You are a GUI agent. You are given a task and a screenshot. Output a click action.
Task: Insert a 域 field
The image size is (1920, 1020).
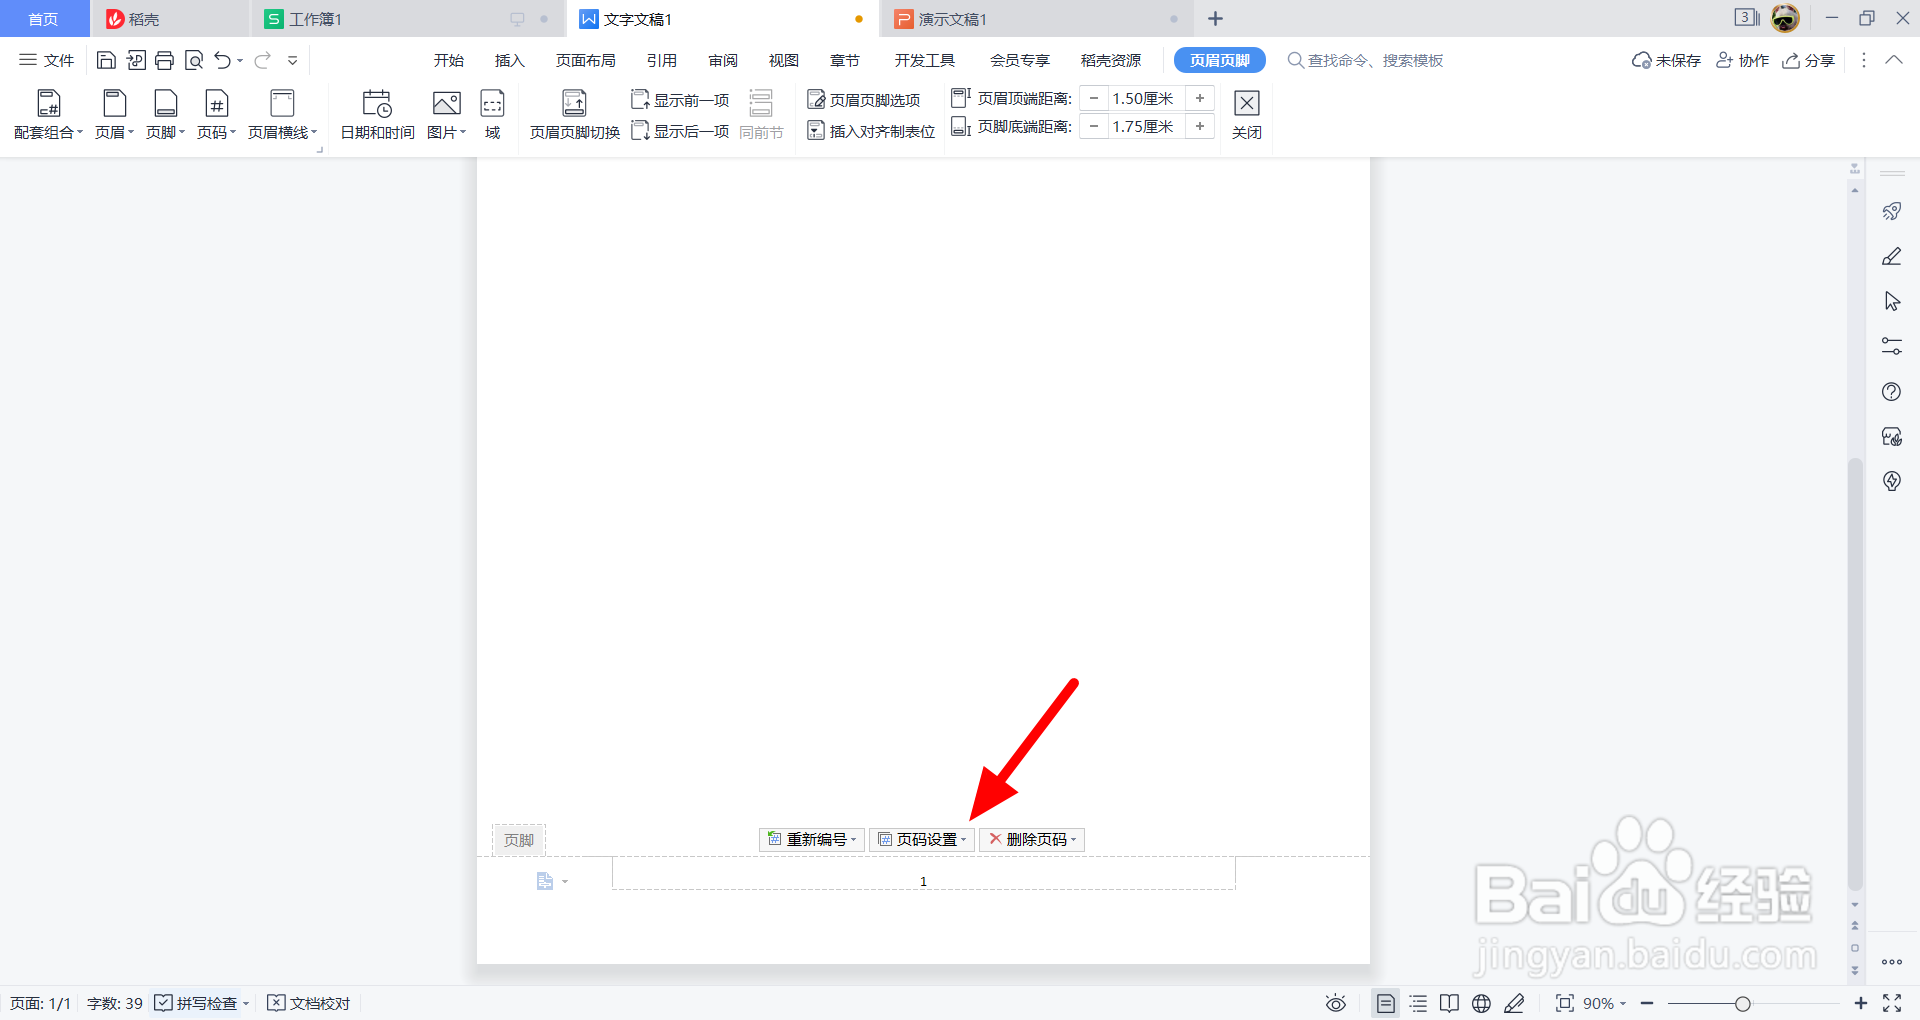(x=493, y=115)
